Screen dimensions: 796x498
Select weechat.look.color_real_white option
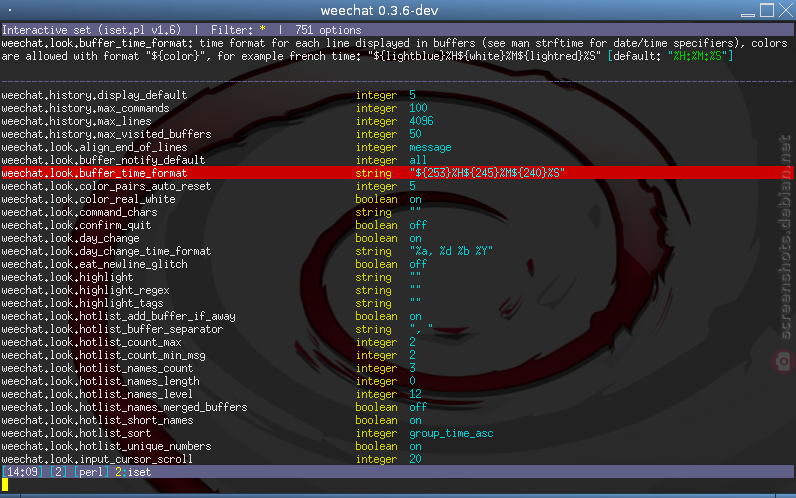pos(398,200)
